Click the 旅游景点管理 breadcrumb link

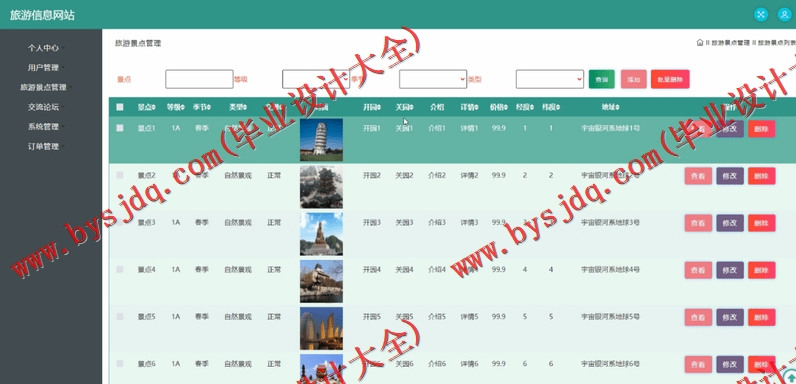coord(731,43)
